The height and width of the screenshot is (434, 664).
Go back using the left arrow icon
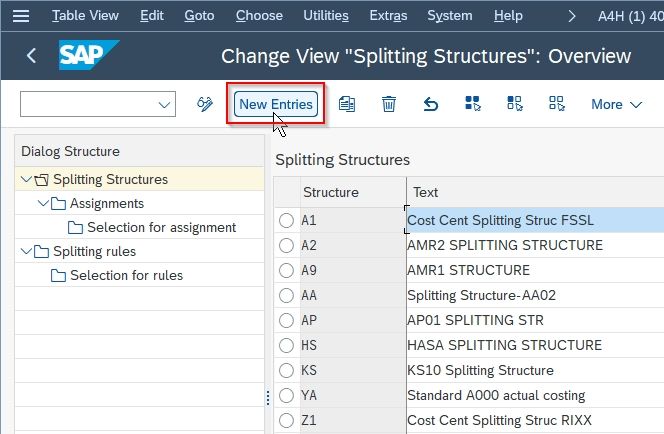pos(31,55)
